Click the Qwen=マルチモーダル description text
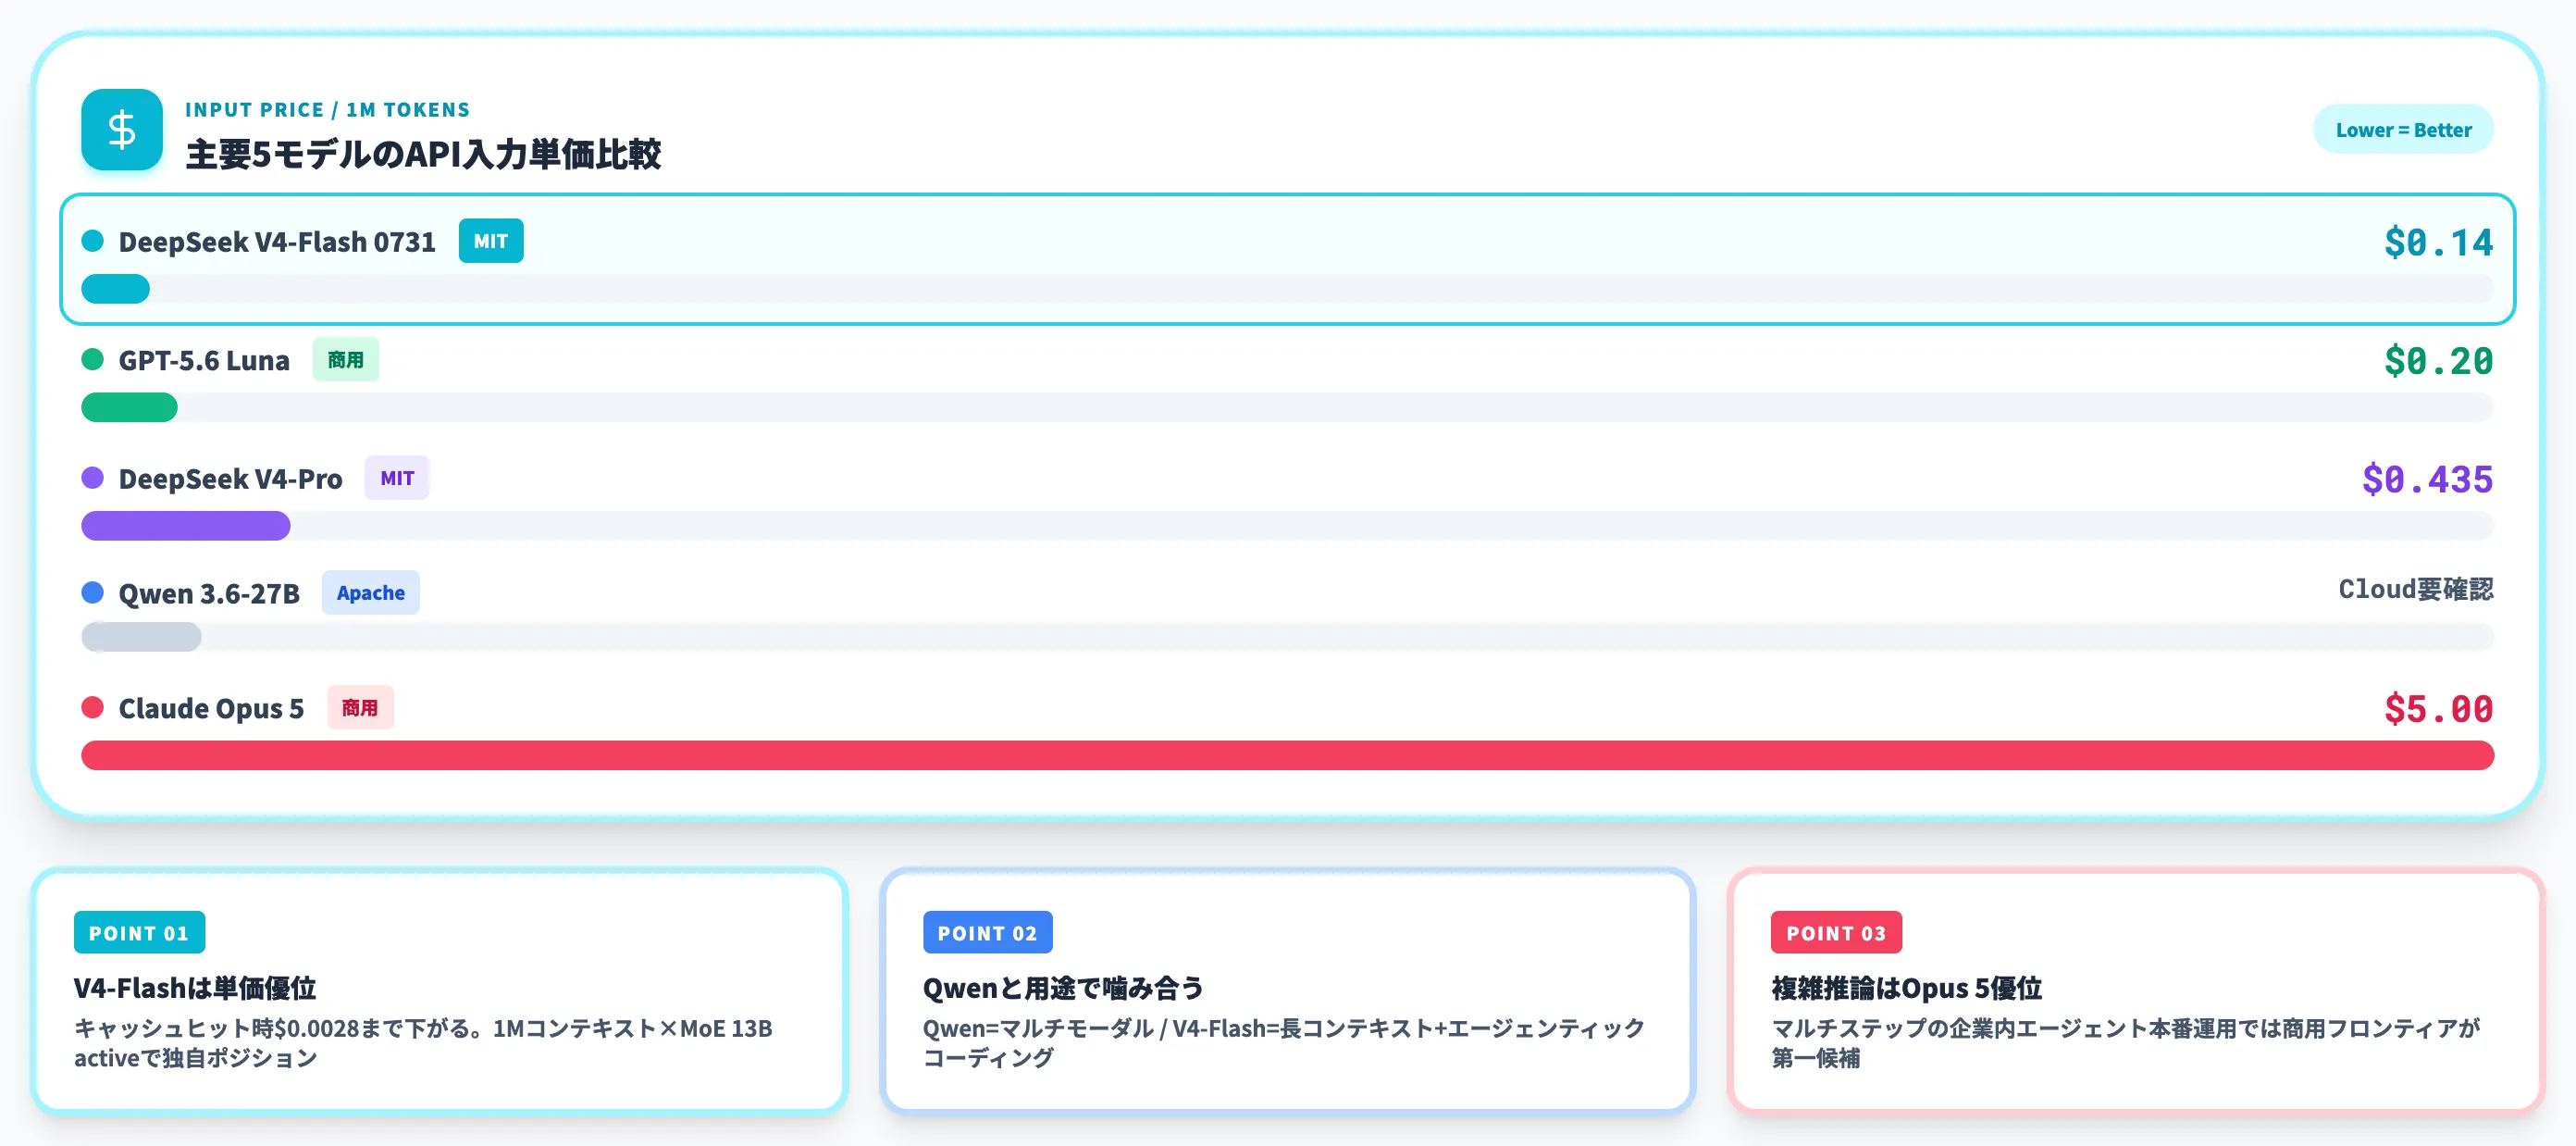The height and width of the screenshot is (1146, 2576). click(1283, 1043)
